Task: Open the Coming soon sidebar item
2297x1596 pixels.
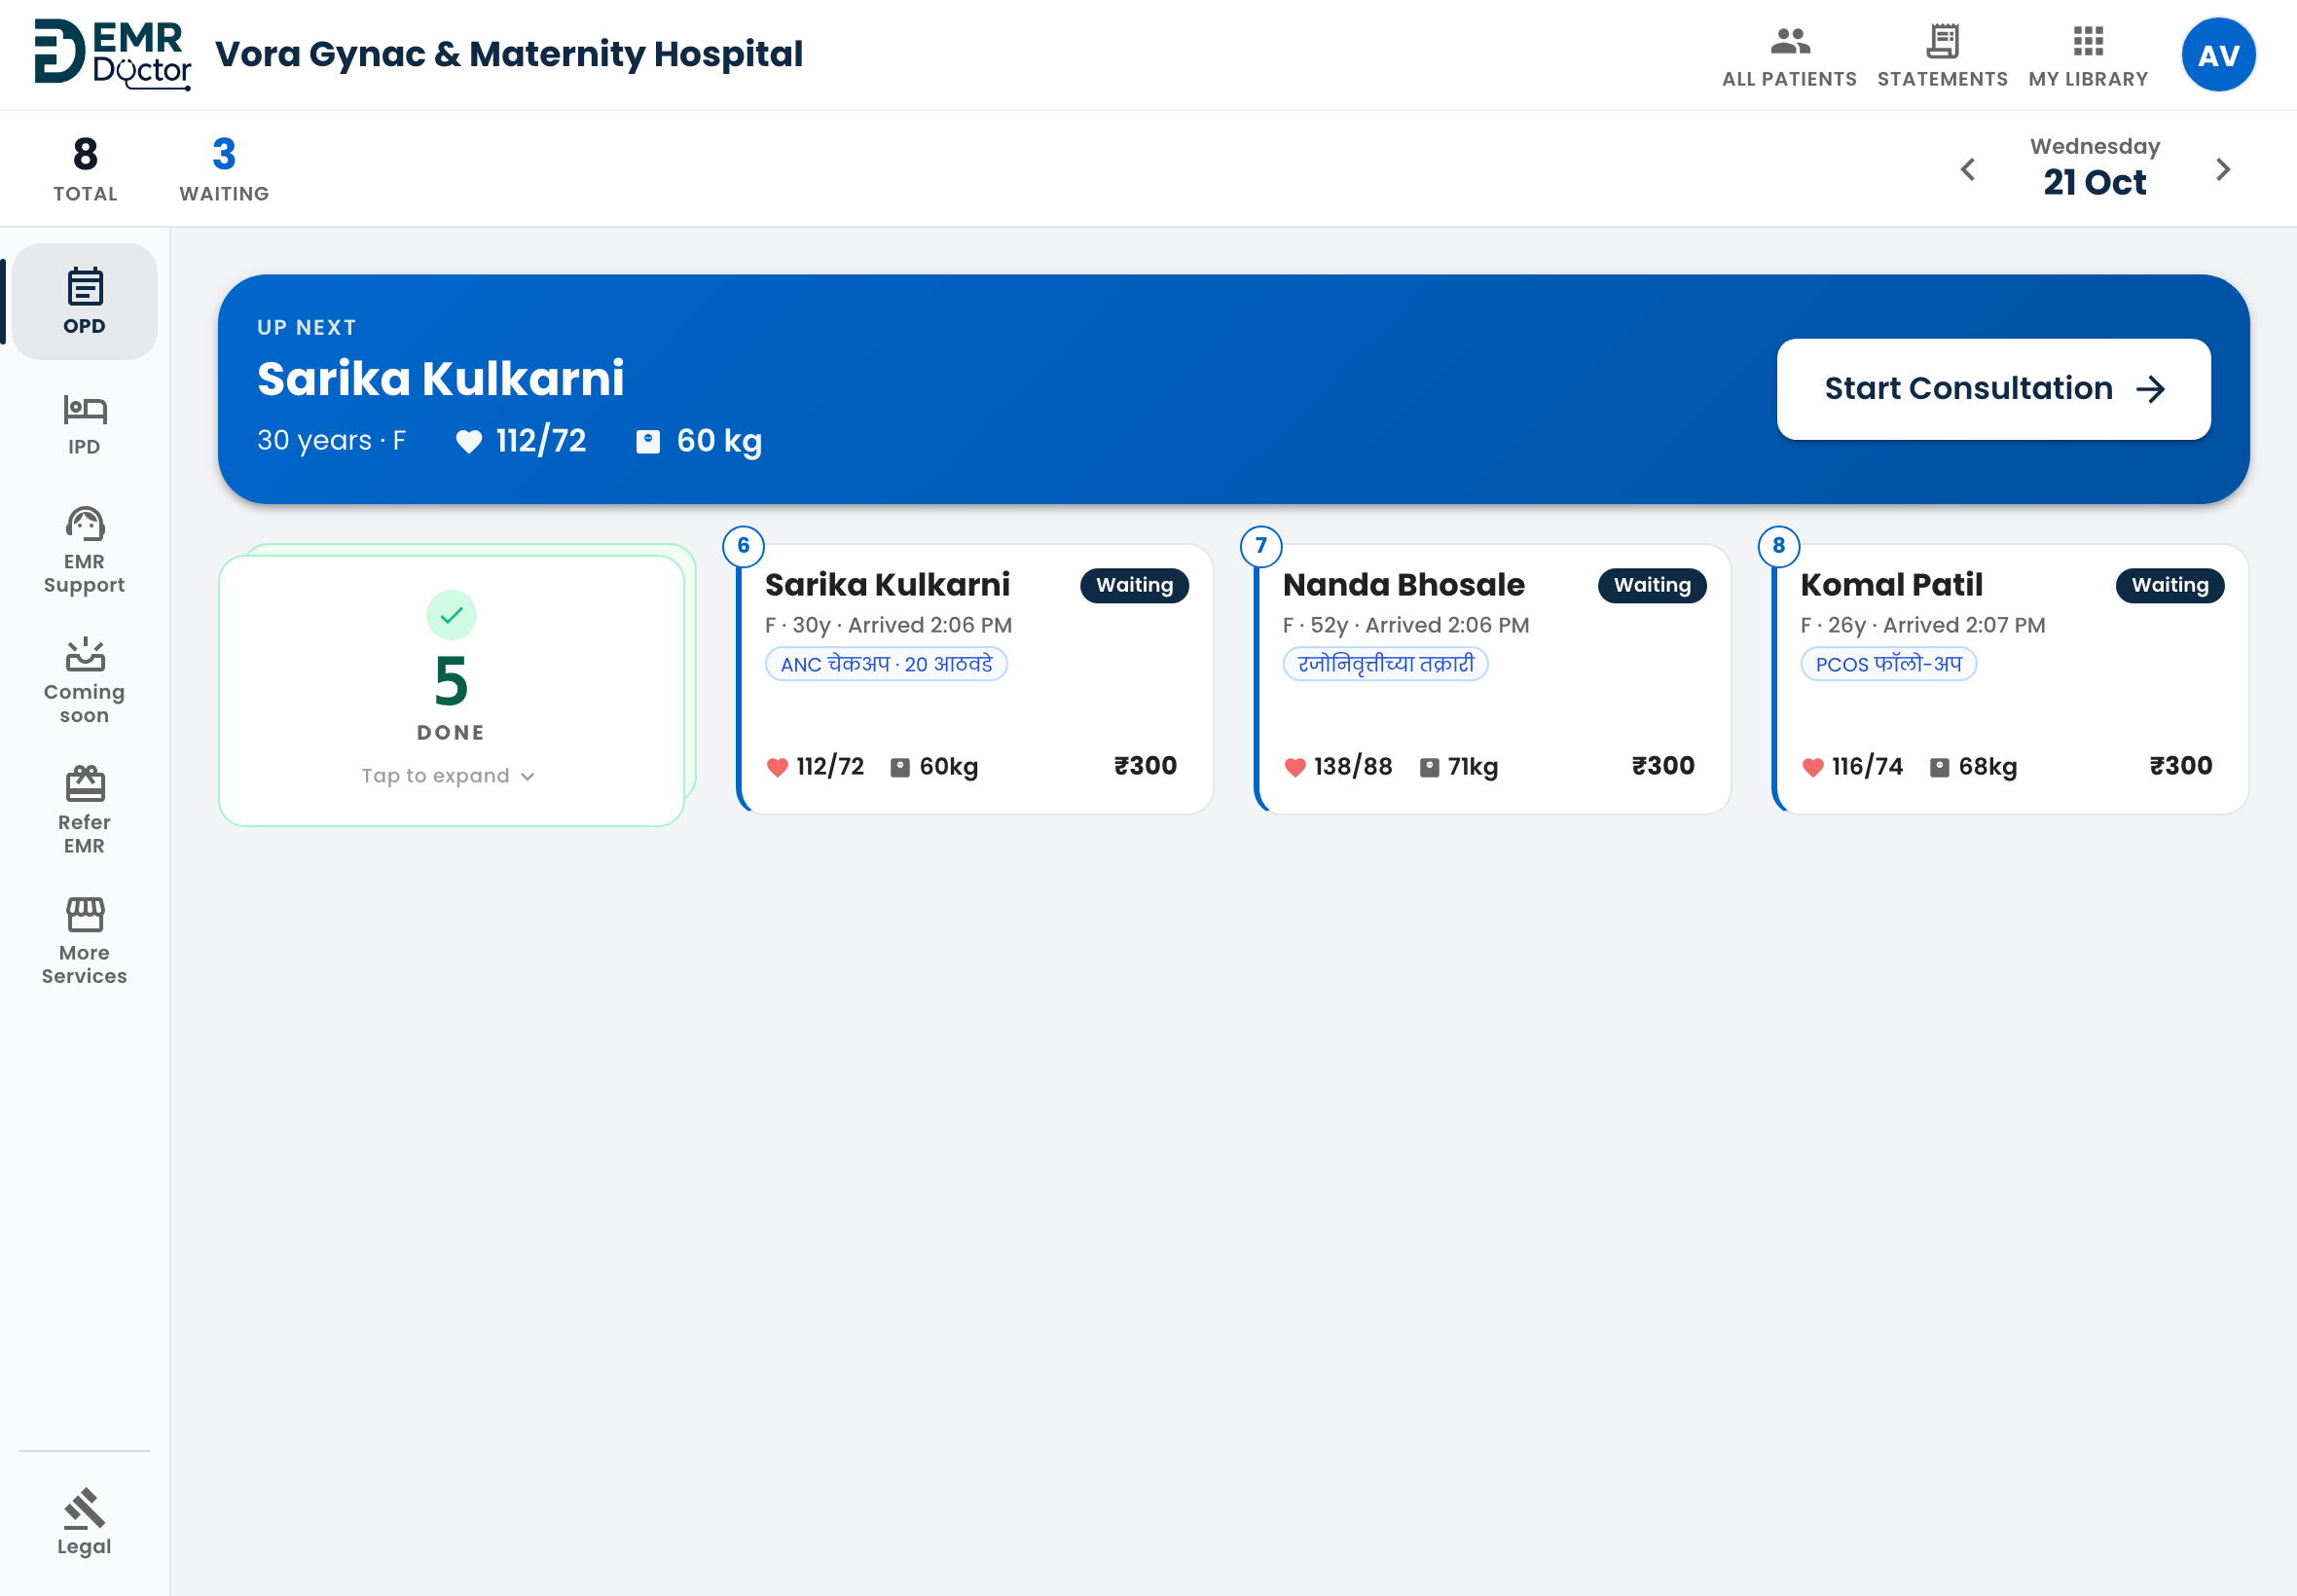Action: pyautogui.click(x=85, y=681)
